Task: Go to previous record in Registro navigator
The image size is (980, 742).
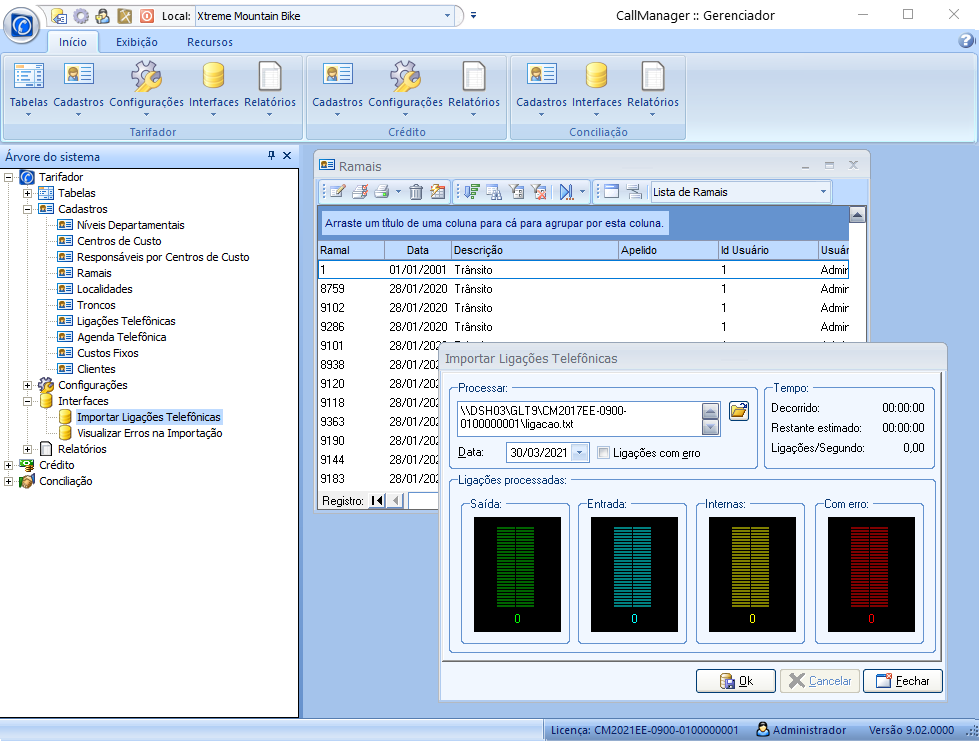Action: pos(395,500)
